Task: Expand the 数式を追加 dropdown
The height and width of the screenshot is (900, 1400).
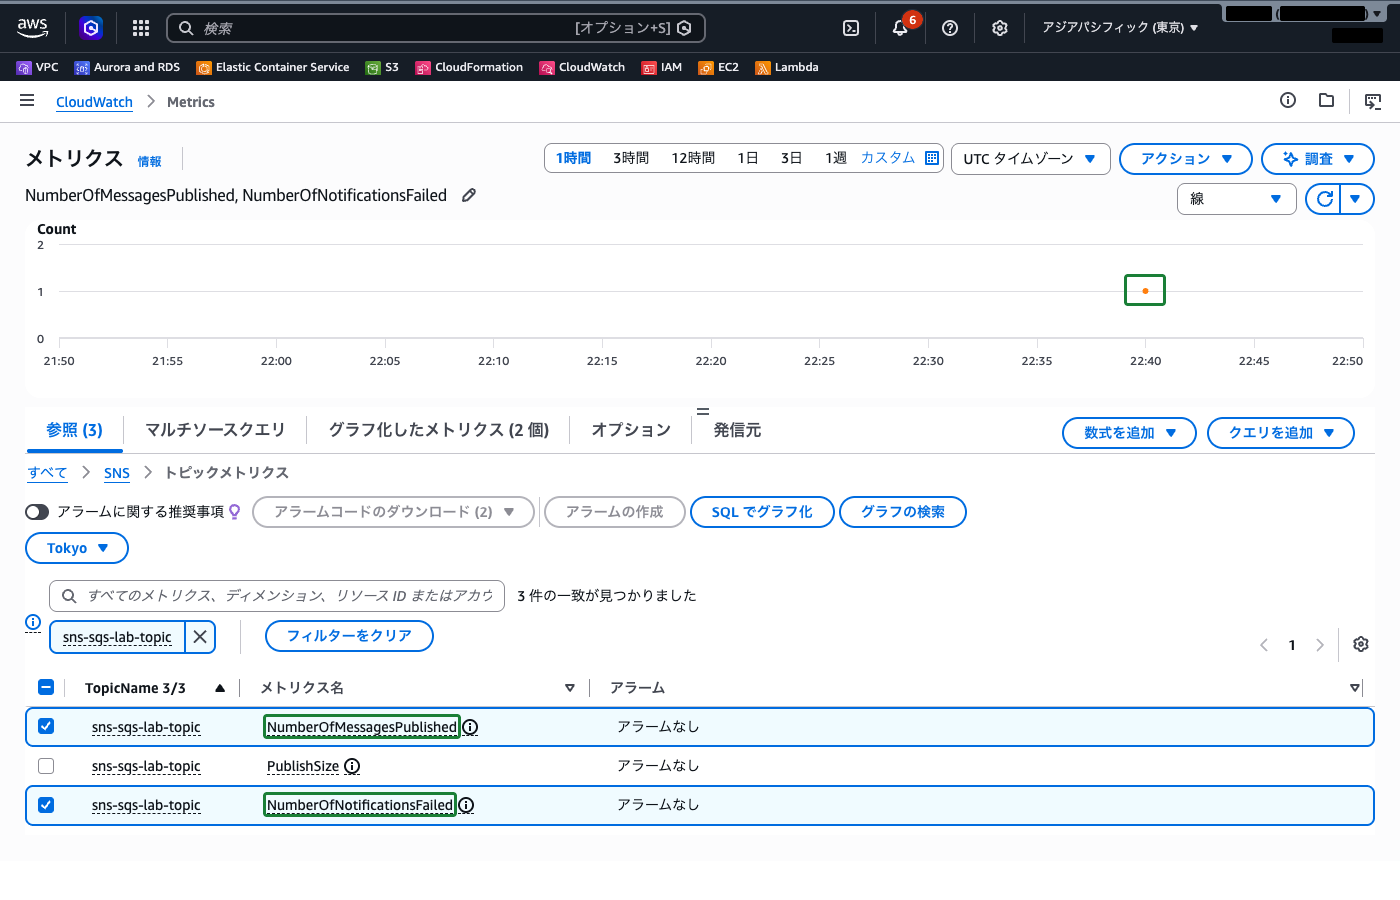Action: [1129, 433]
